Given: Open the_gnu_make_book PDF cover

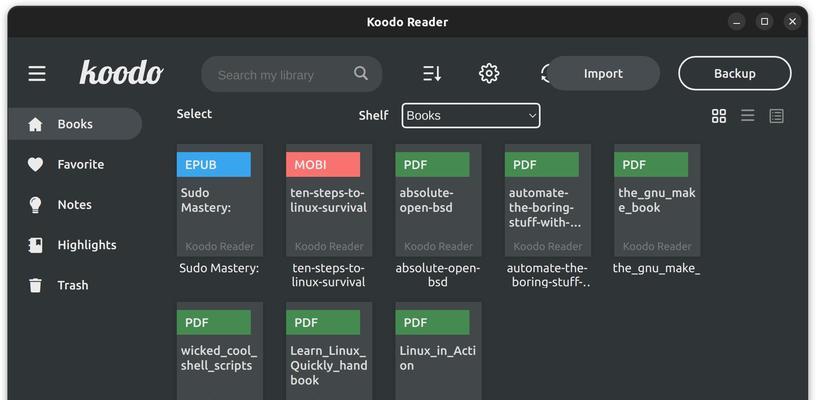Looking at the screenshot, I should [x=657, y=200].
